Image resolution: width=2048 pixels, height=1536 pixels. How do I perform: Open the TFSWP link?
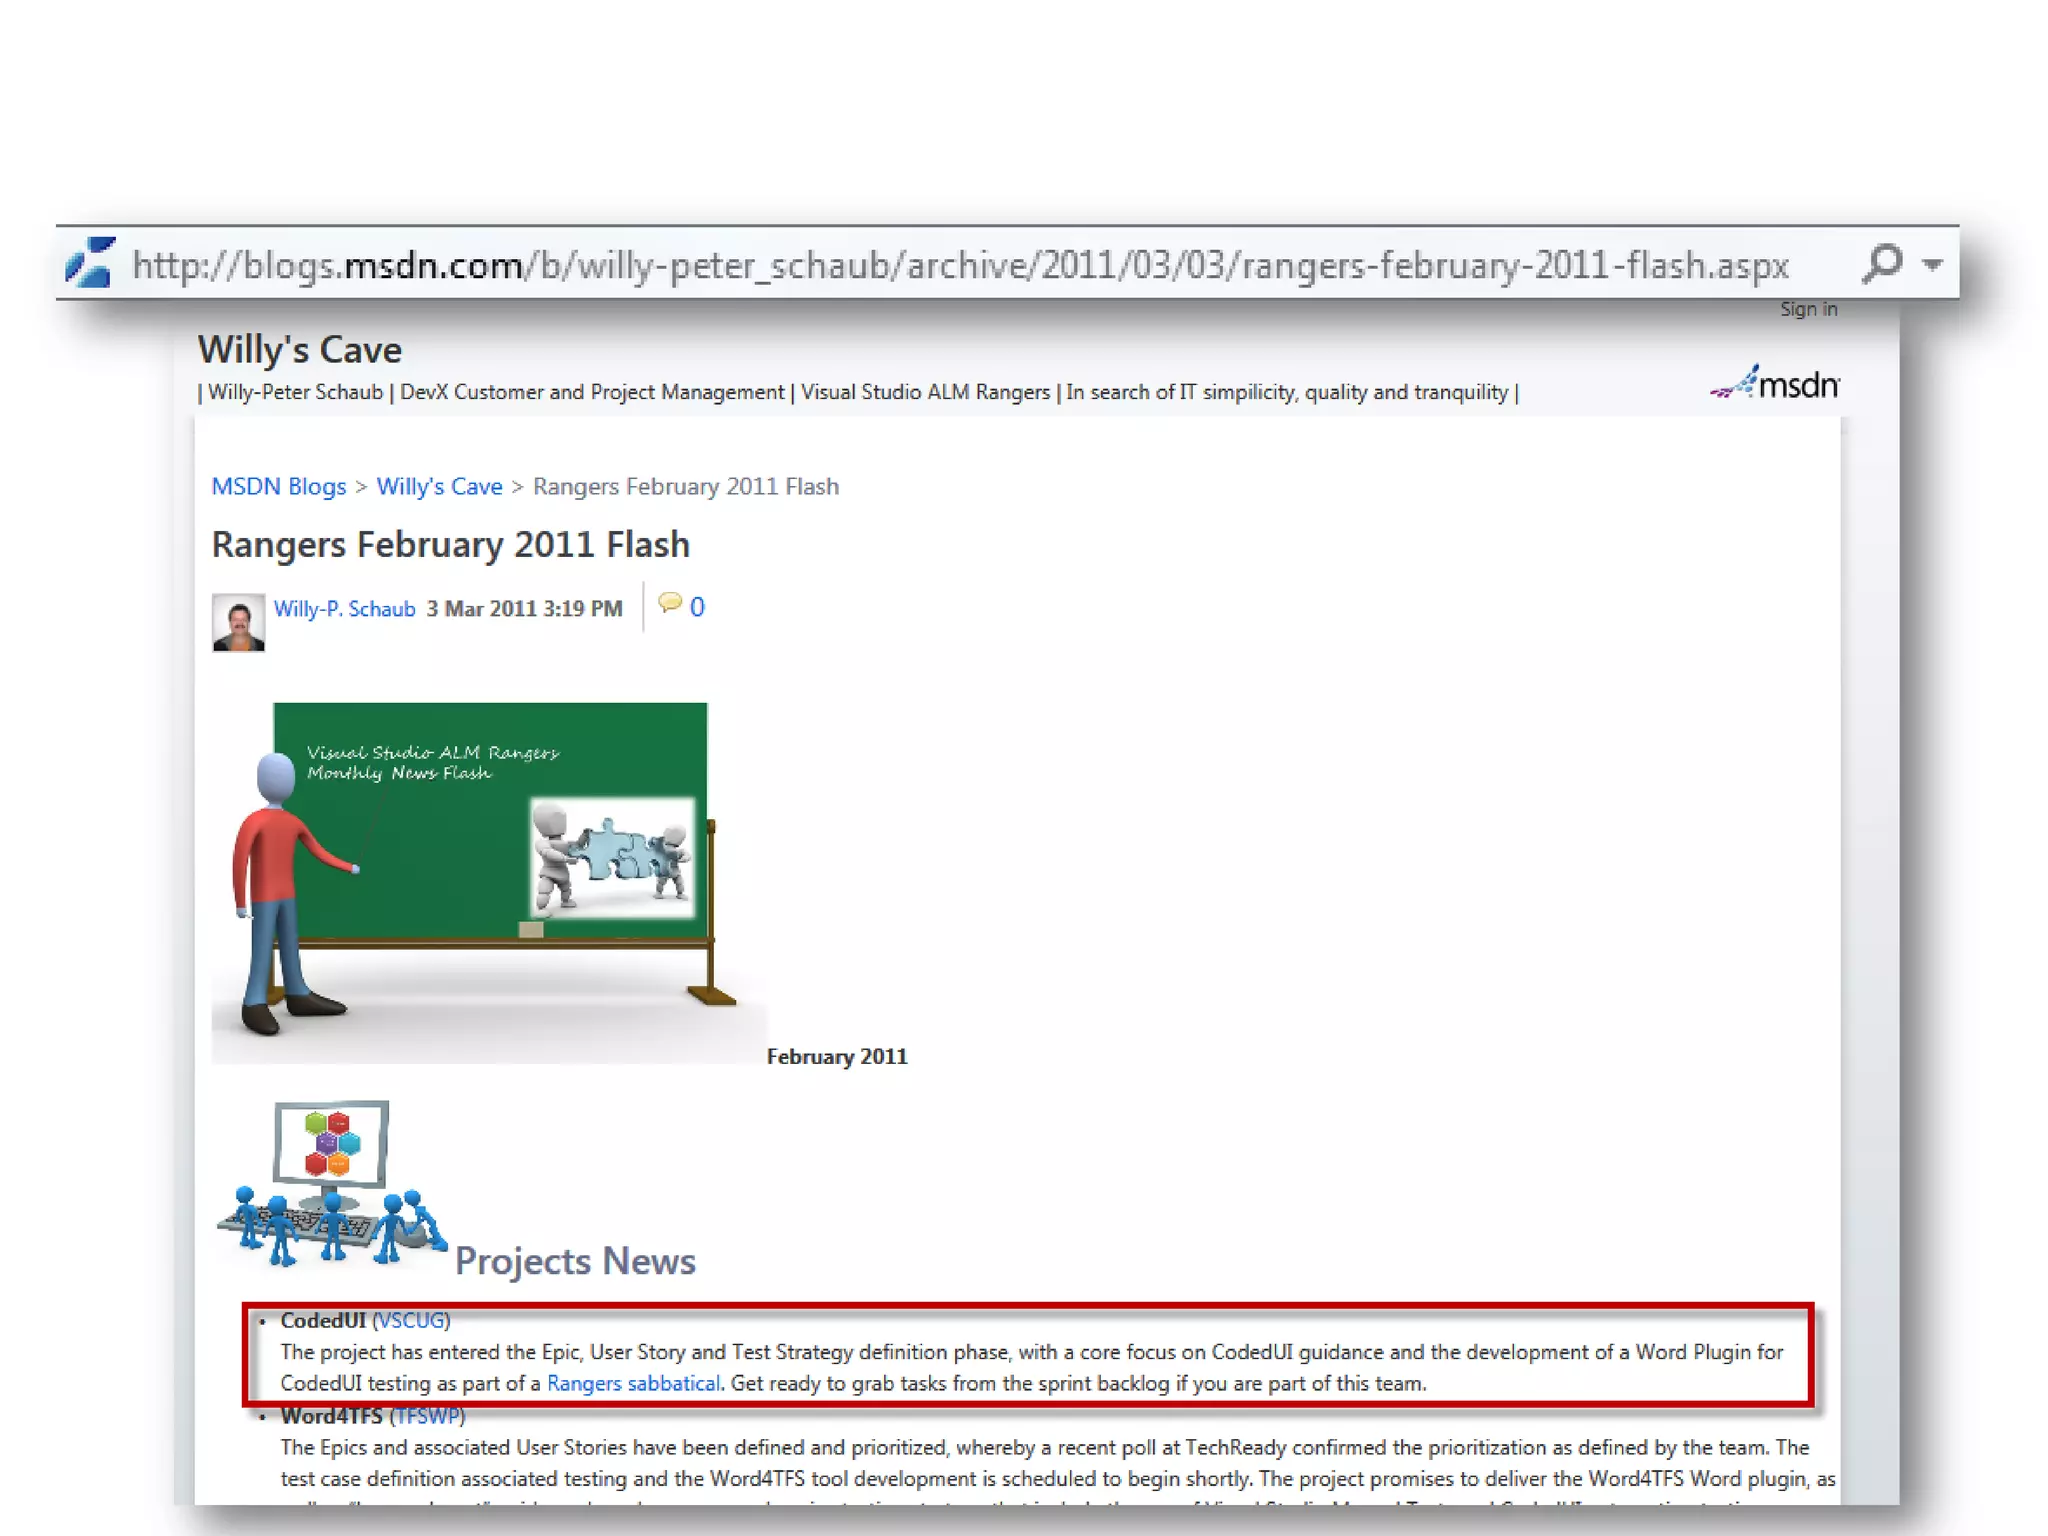pos(427,1415)
